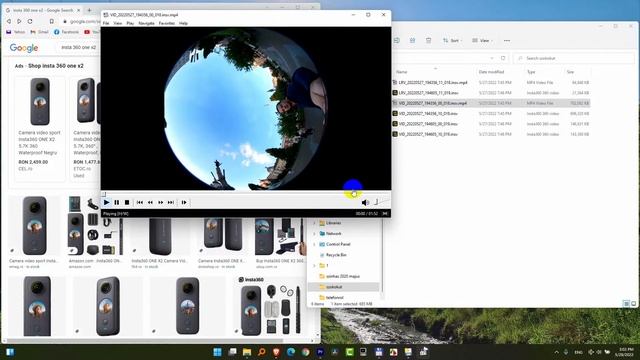The image size is (640, 360).
Task: Open the media player's Favorites menu
Action: (167, 23)
